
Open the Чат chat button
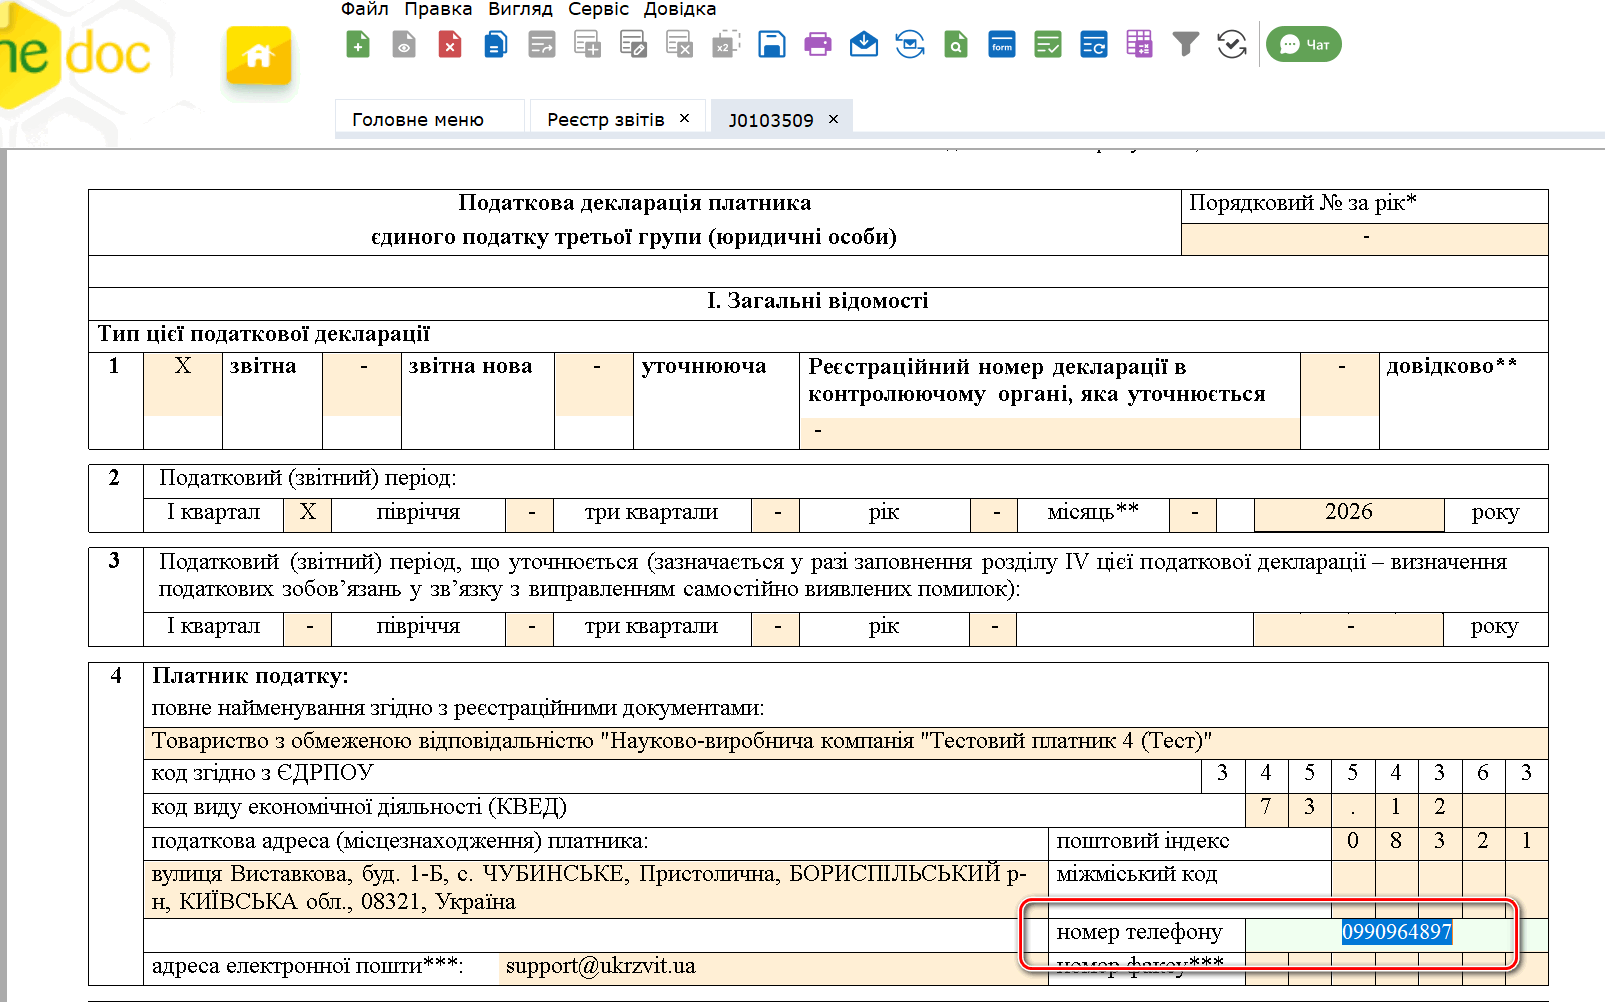coord(1304,45)
